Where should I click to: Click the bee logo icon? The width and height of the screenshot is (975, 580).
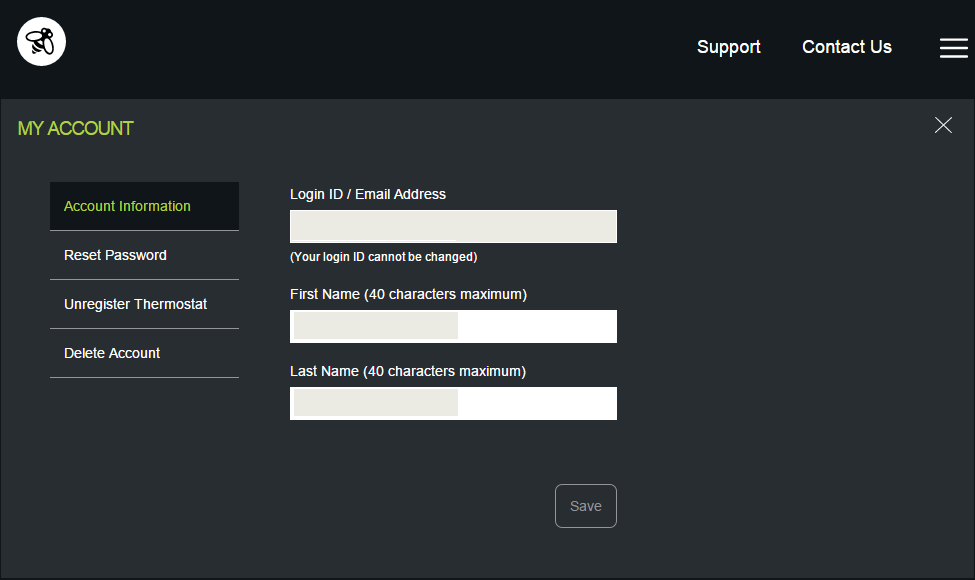pos(41,42)
